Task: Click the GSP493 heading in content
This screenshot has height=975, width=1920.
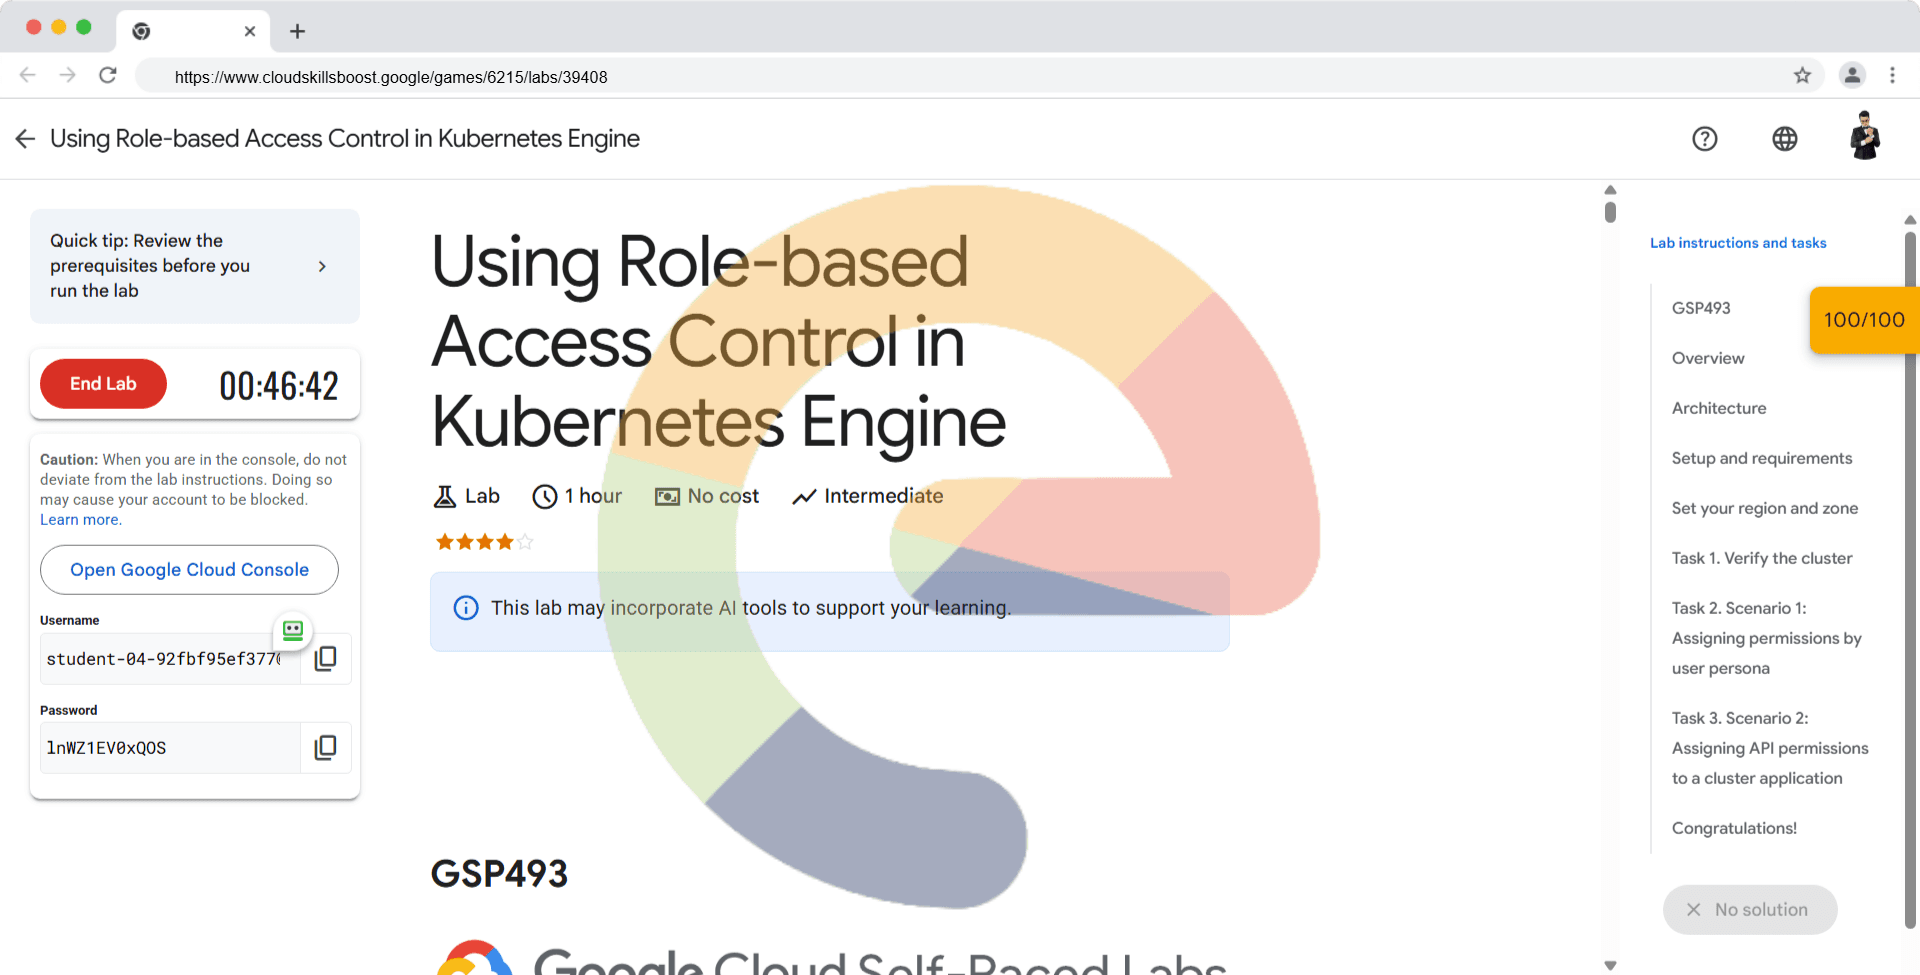Action: point(499,874)
